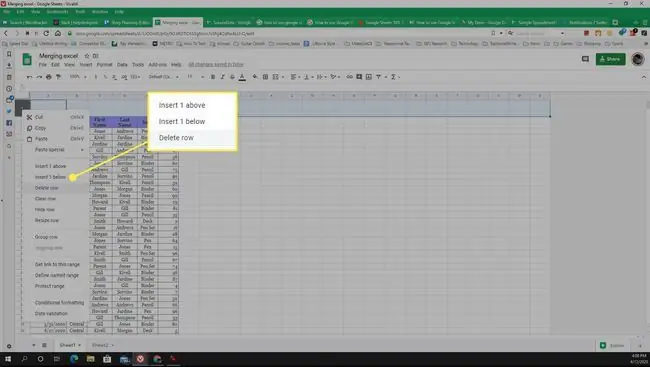Toggle bold formatting in the toolbar

213,77
